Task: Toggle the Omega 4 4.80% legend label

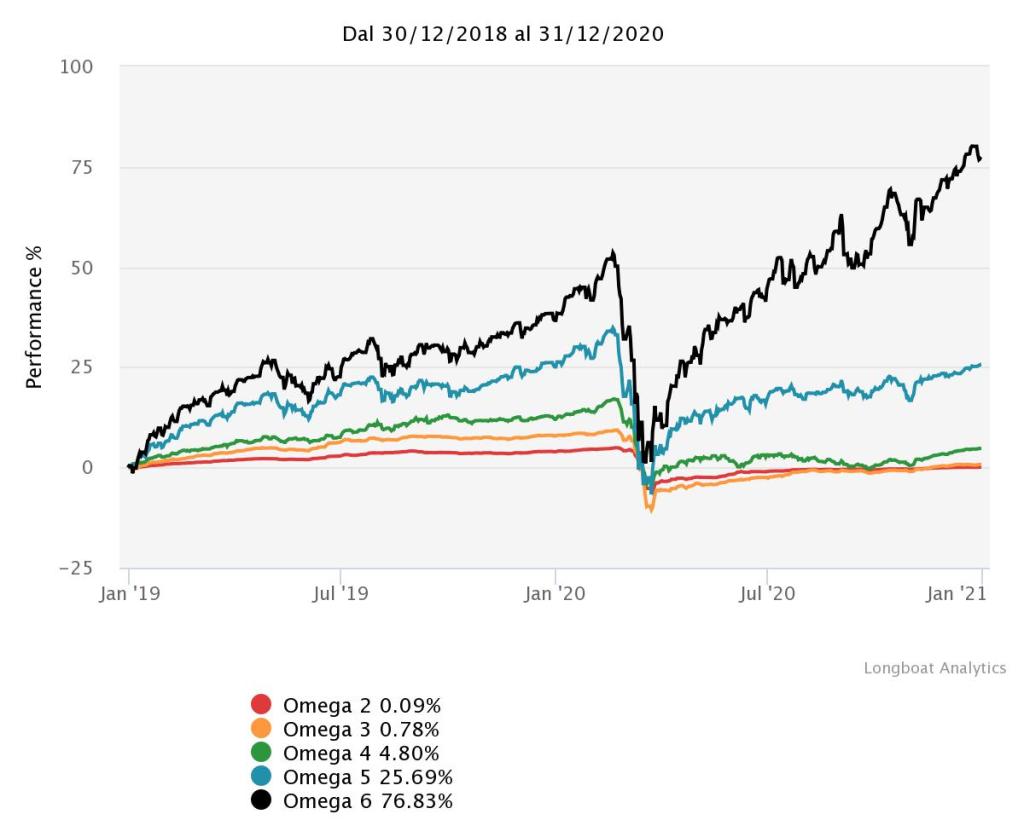Action: (361, 752)
